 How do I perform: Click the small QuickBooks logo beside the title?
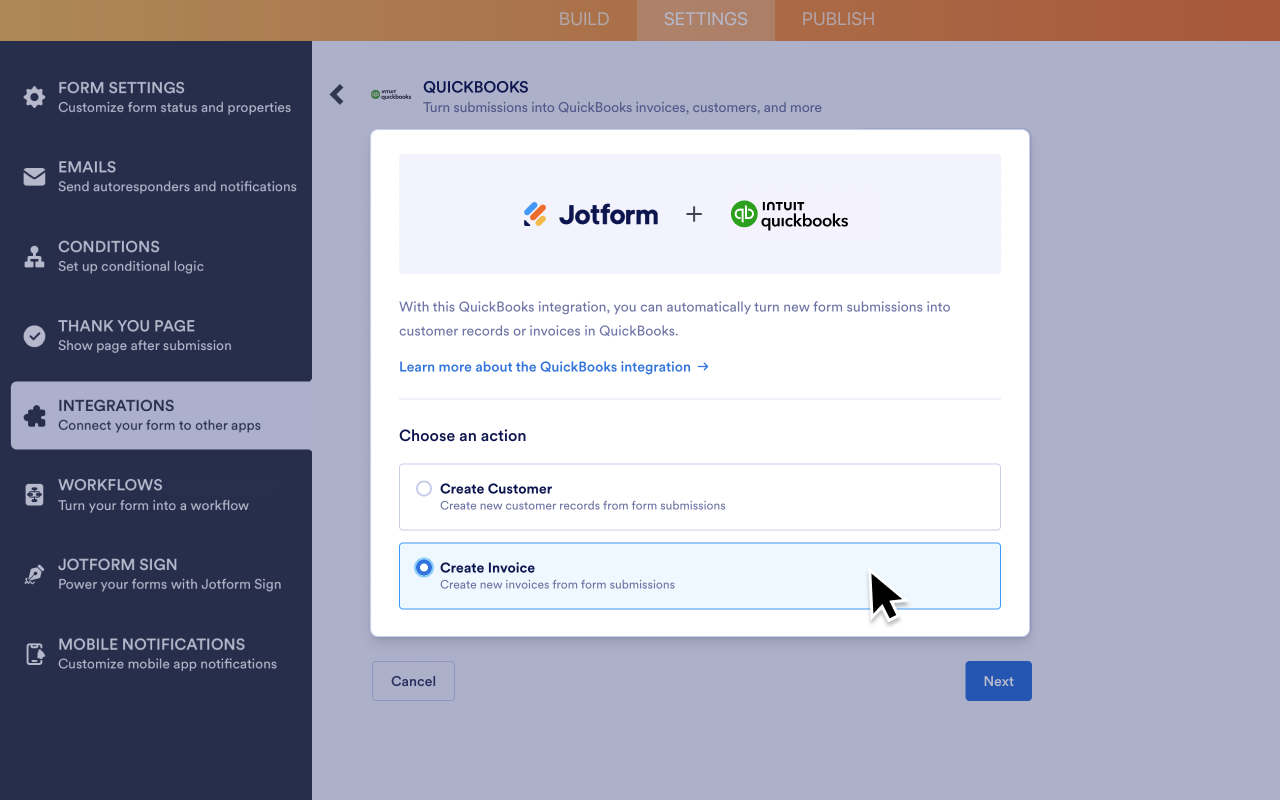[x=391, y=95]
